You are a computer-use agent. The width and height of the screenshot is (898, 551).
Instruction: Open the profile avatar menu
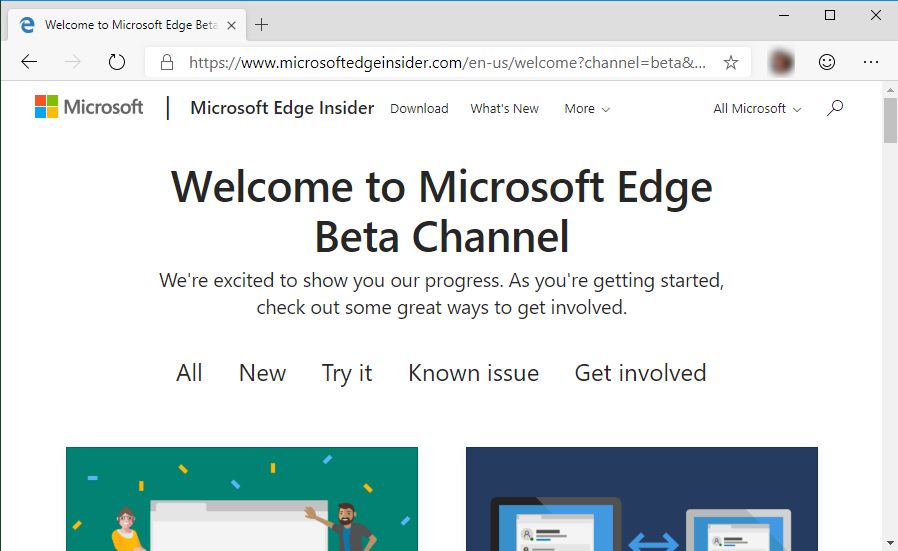tap(782, 62)
